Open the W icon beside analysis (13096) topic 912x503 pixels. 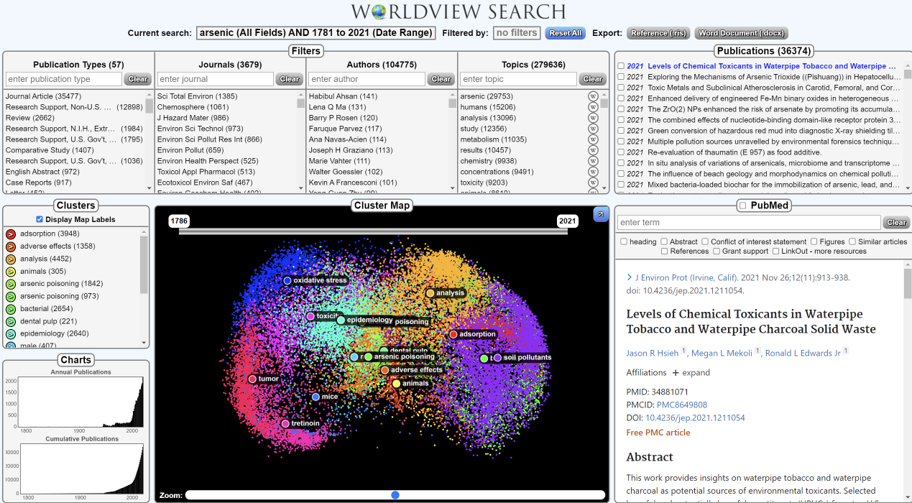click(593, 118)
